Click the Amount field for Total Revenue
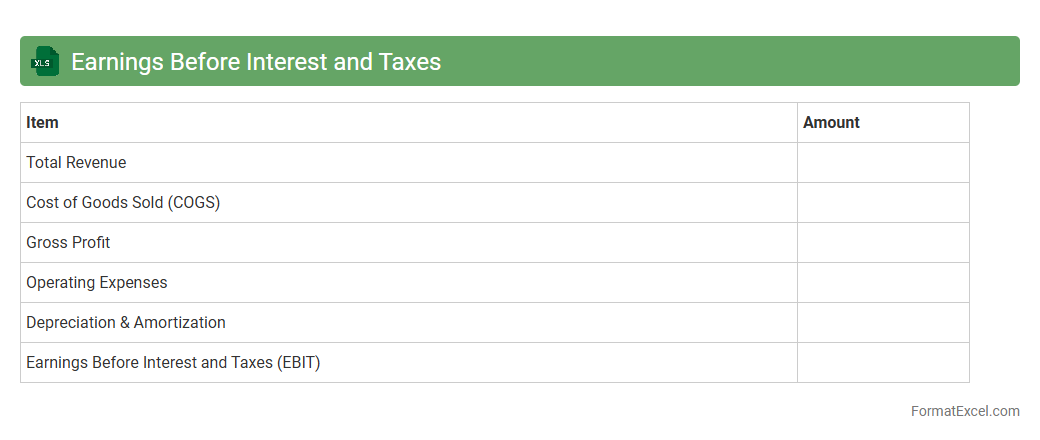Image resolution: width=1040 pixels, height=440 pixels. (x=883, y=162)
